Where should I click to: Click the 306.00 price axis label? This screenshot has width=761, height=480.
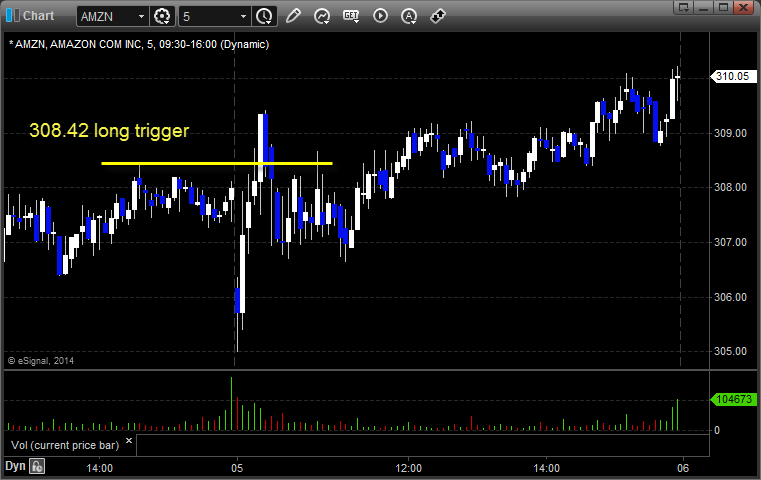[730, 297]
